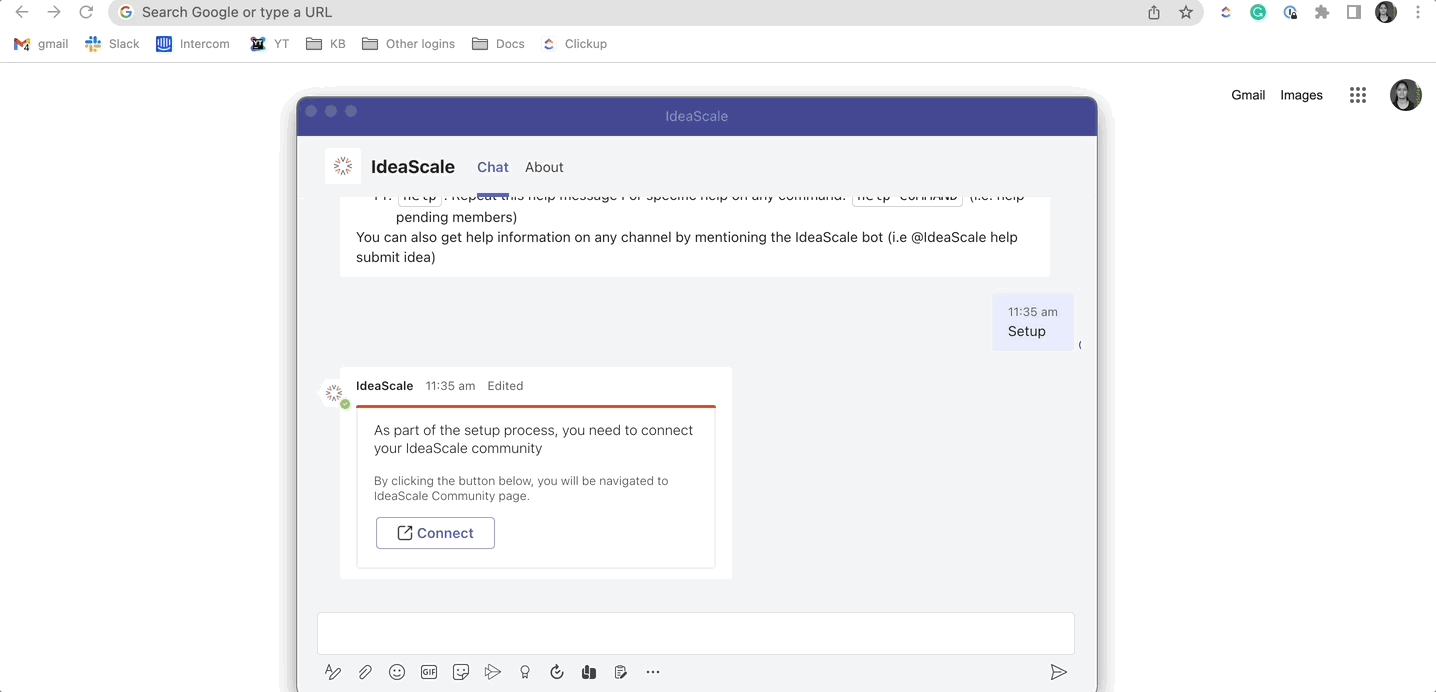The image size is (1436, 692).
Task: Go forward in browser history
Action: pyautogui.click(x=54, y=12)
